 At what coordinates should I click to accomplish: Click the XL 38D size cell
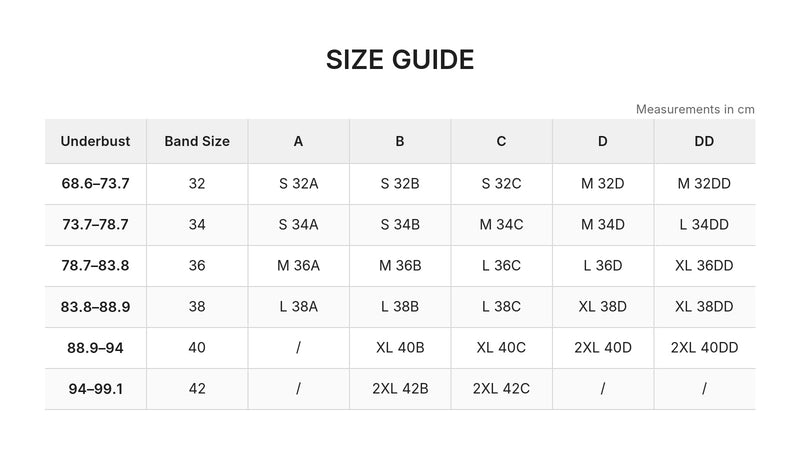tap(603, 307)
